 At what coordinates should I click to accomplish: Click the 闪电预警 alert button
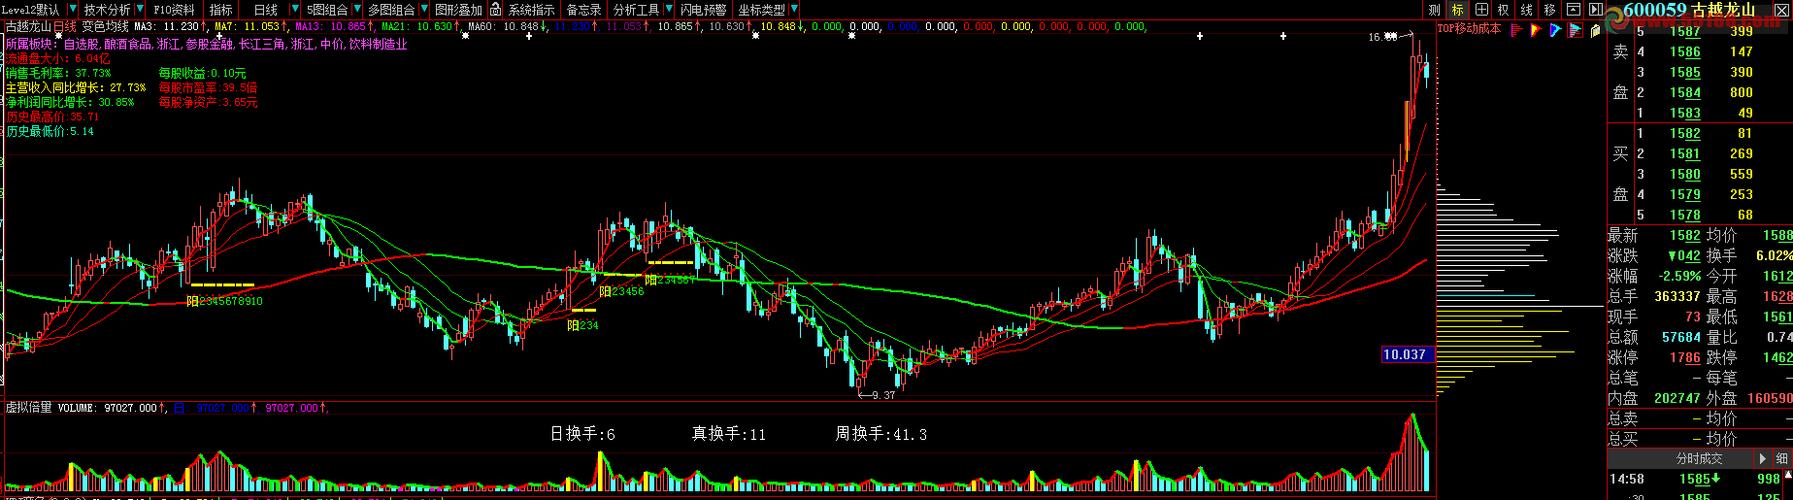[703, 9]
